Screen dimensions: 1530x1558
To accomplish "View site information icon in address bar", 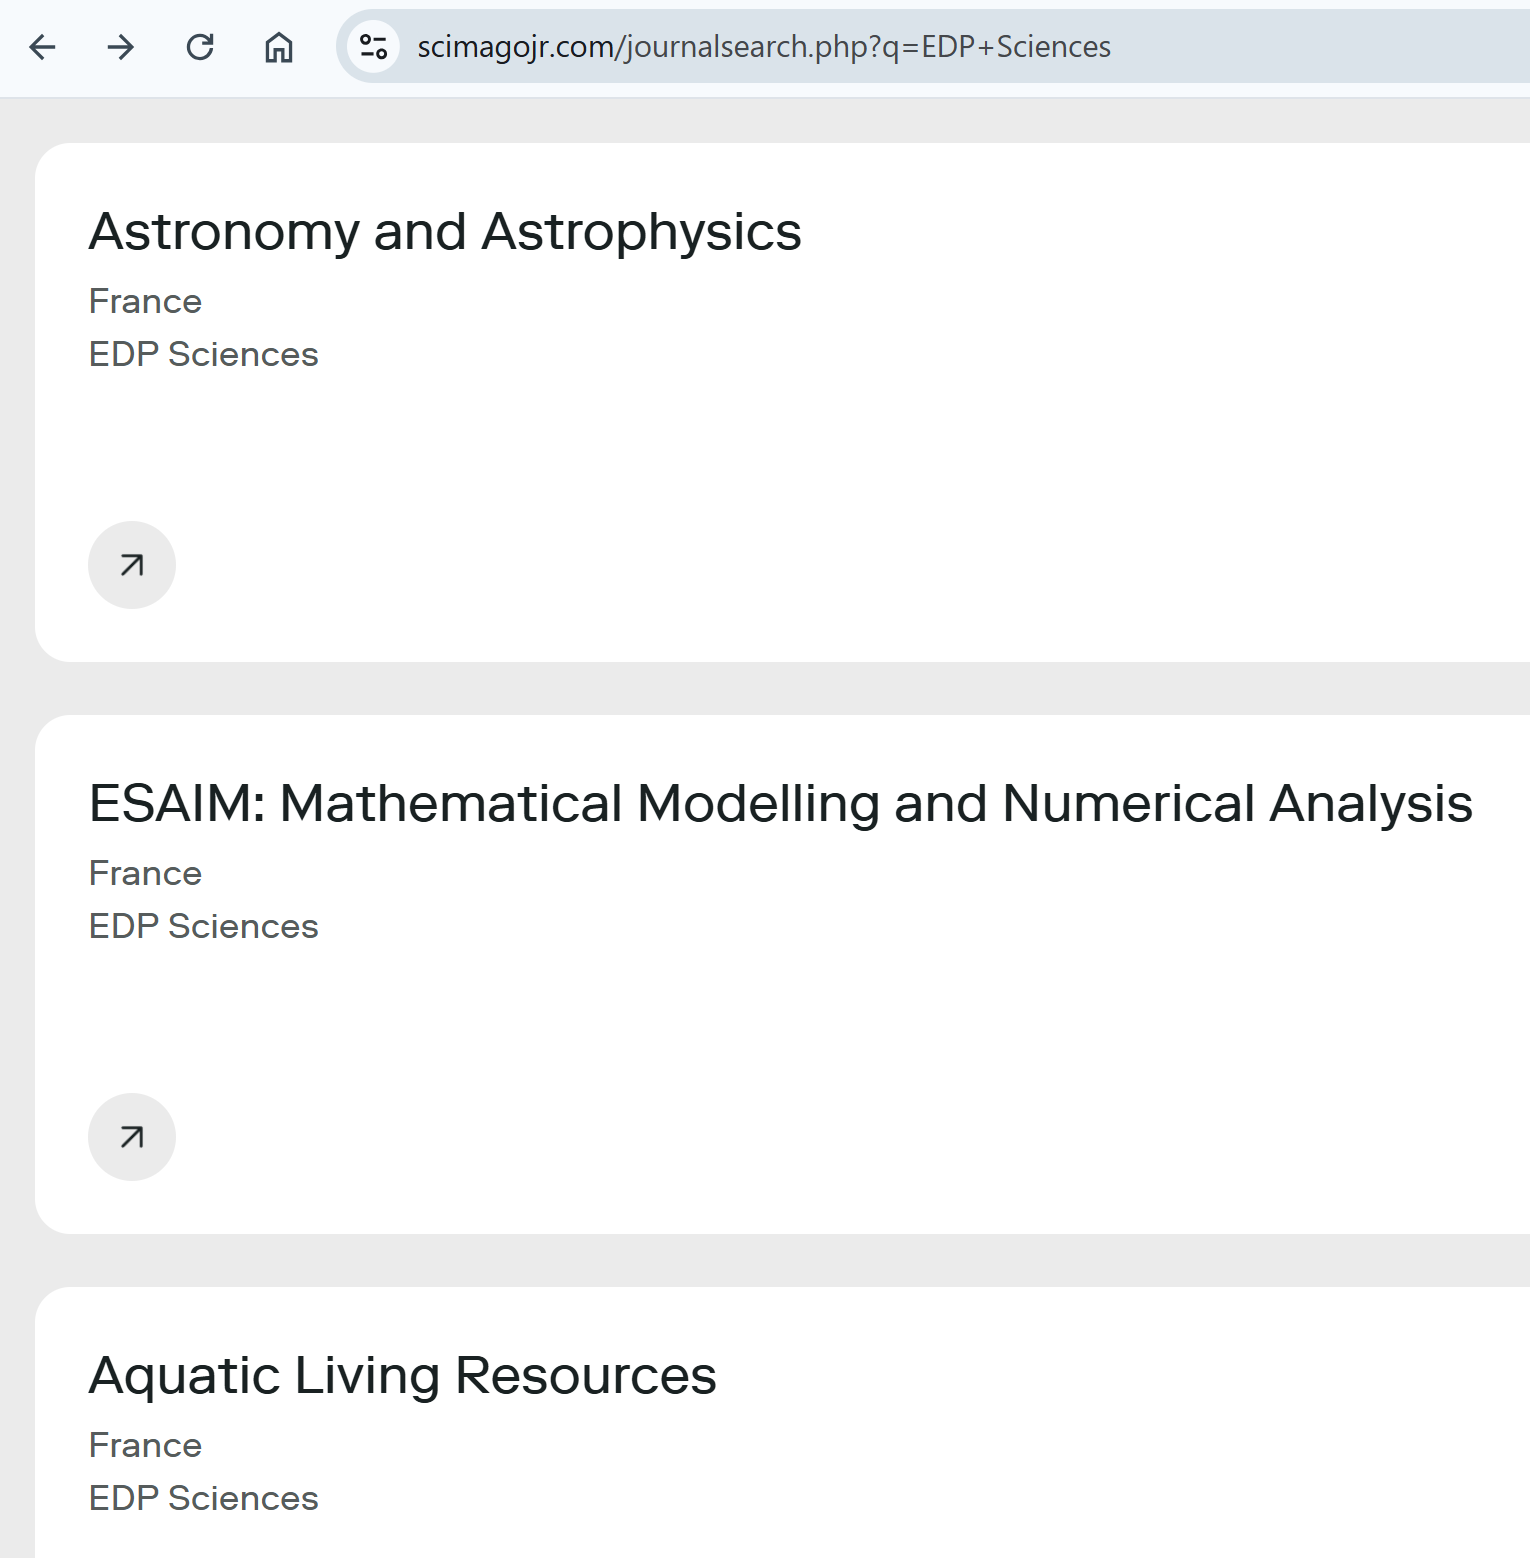I will tap(374, 47).
